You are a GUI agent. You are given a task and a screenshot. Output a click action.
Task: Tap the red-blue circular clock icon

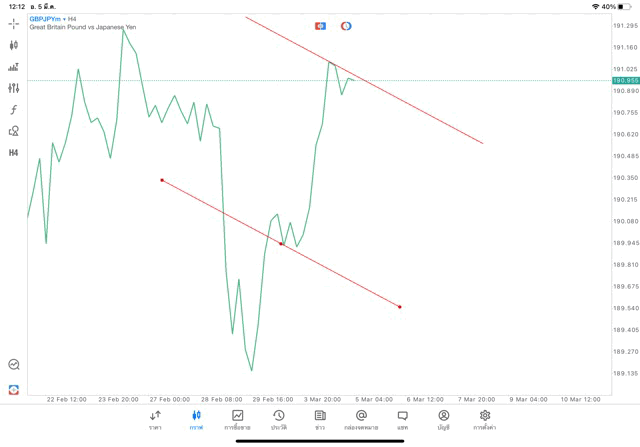pyautogui.click(x=346, y=26)
